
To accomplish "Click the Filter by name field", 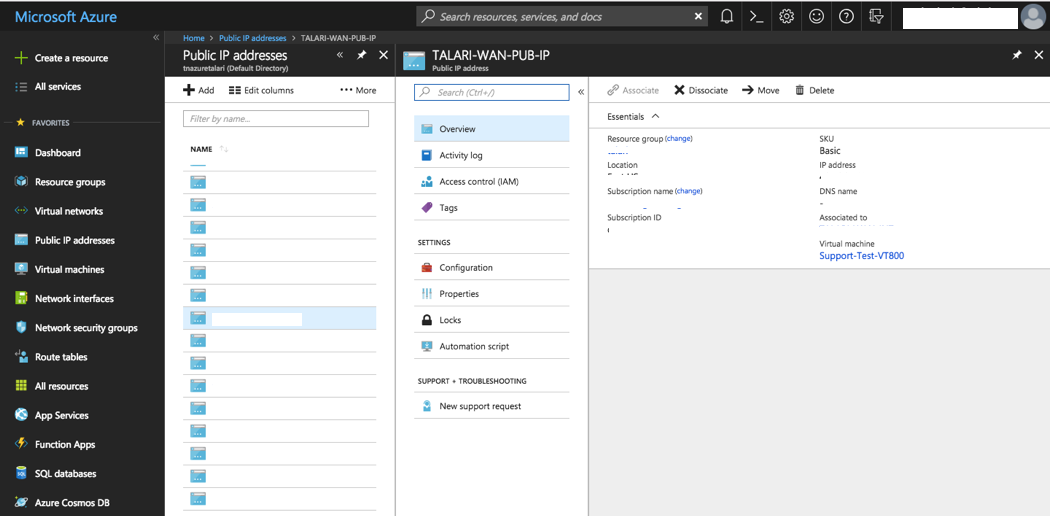I will click(275, 118).
